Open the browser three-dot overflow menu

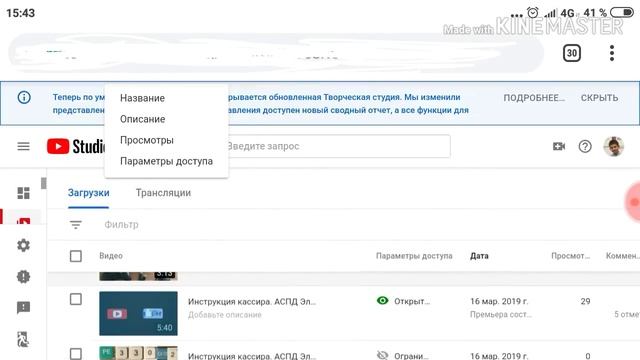(x=611, y=53)
